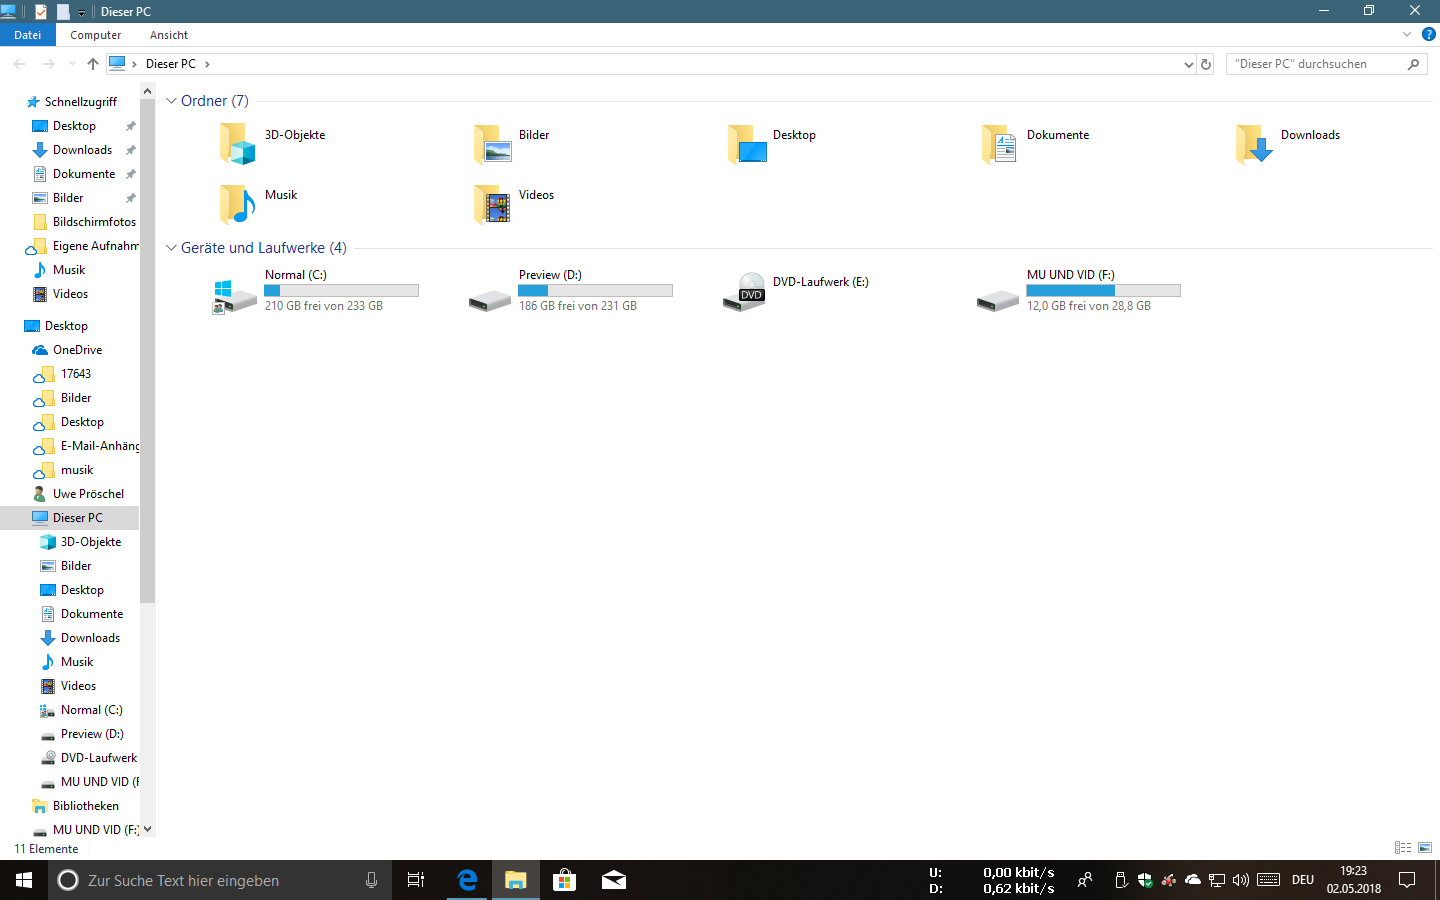Open the Downloads folder icon in Ordner
1440x900 pixels.
[x=1254, y=144]
